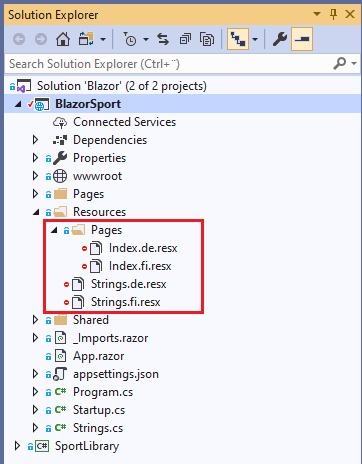Expand the Dependencies node

coord(35,140)
